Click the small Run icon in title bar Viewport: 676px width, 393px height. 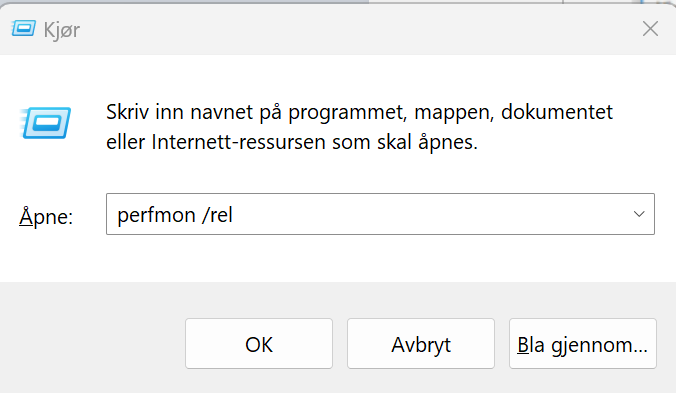(23, 29)
